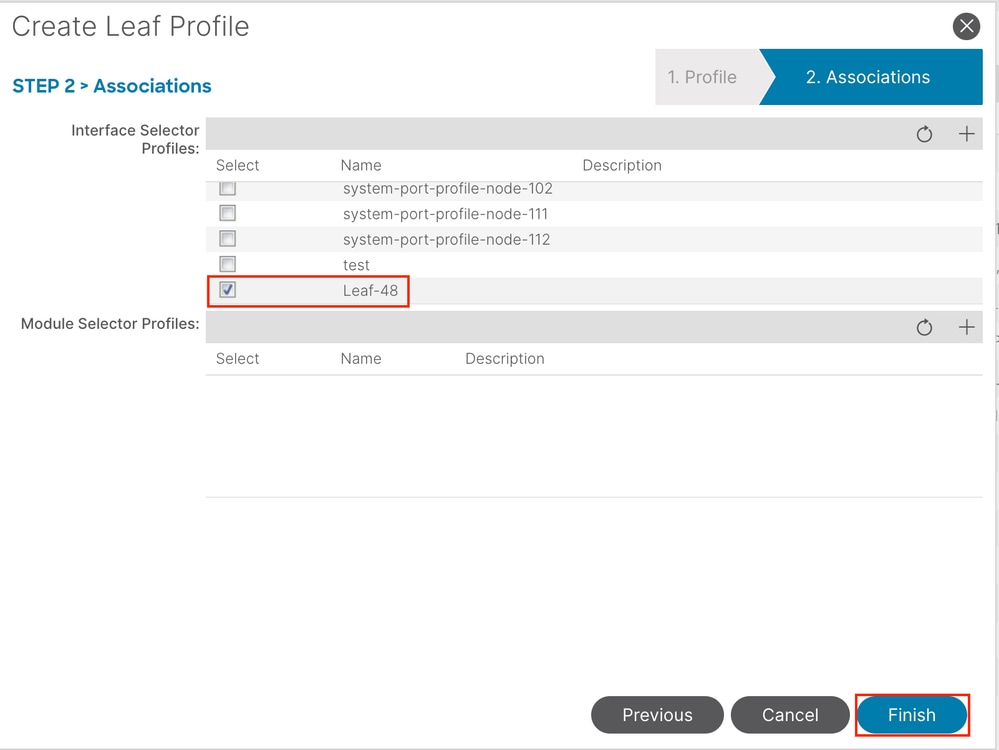This screenshot has width=999, height=750.
Task: Sort interface profiles by Name column
Action: [x=361, y=165]
